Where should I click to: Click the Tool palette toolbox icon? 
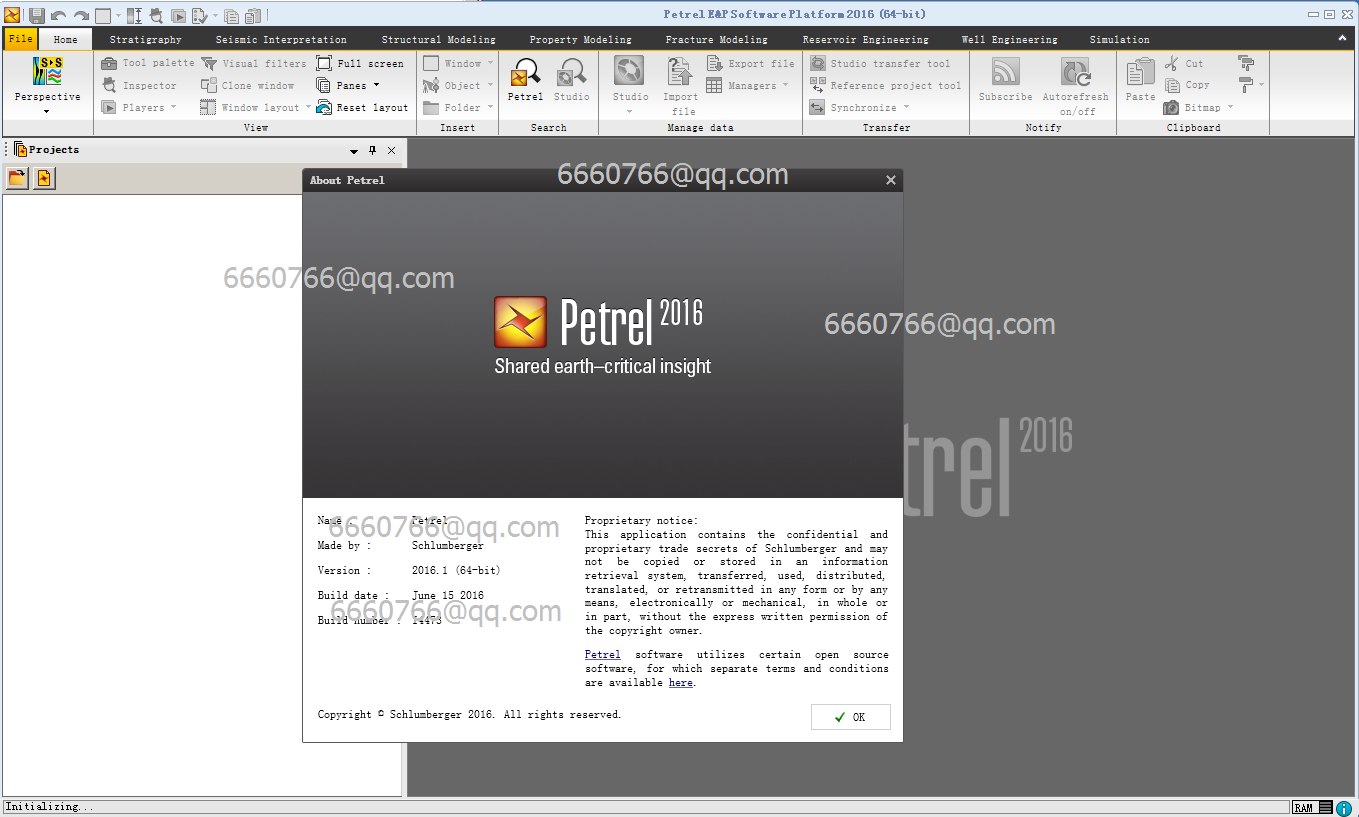coord(109,63)
